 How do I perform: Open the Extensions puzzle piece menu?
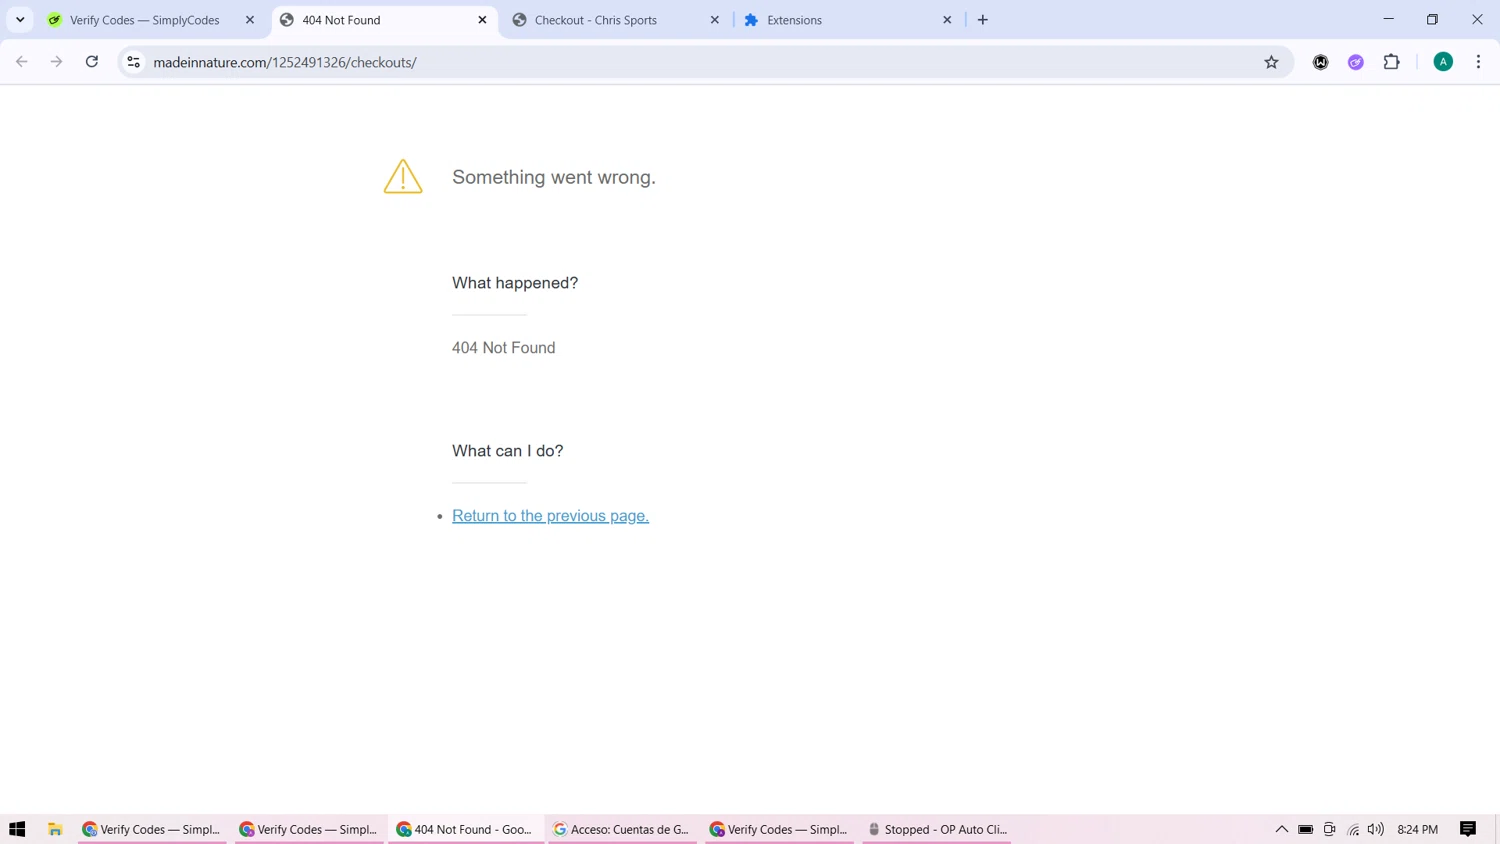1392,62
